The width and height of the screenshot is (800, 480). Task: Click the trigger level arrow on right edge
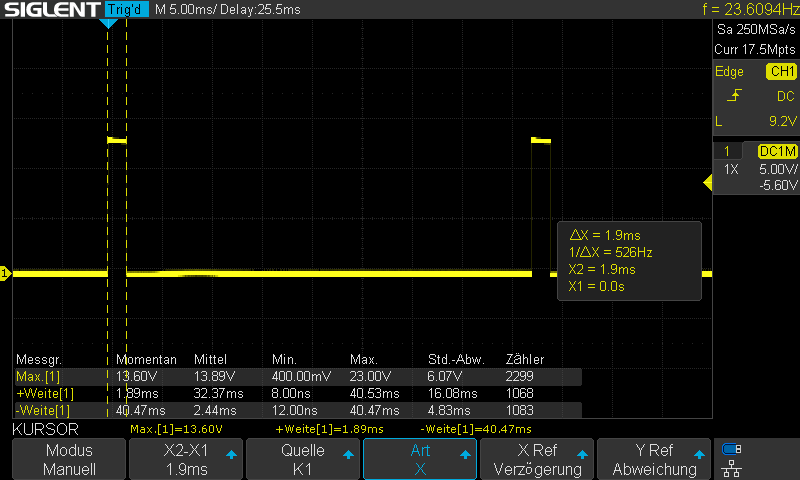click(x=708, y=183)
